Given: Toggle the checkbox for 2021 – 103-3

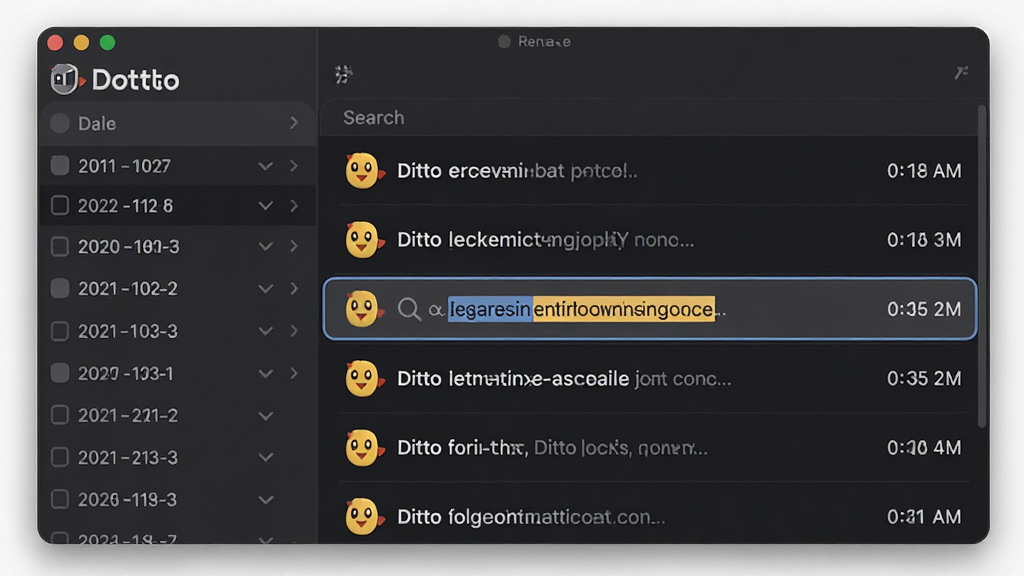Looking at the screenshot, I should pos(60,331).
